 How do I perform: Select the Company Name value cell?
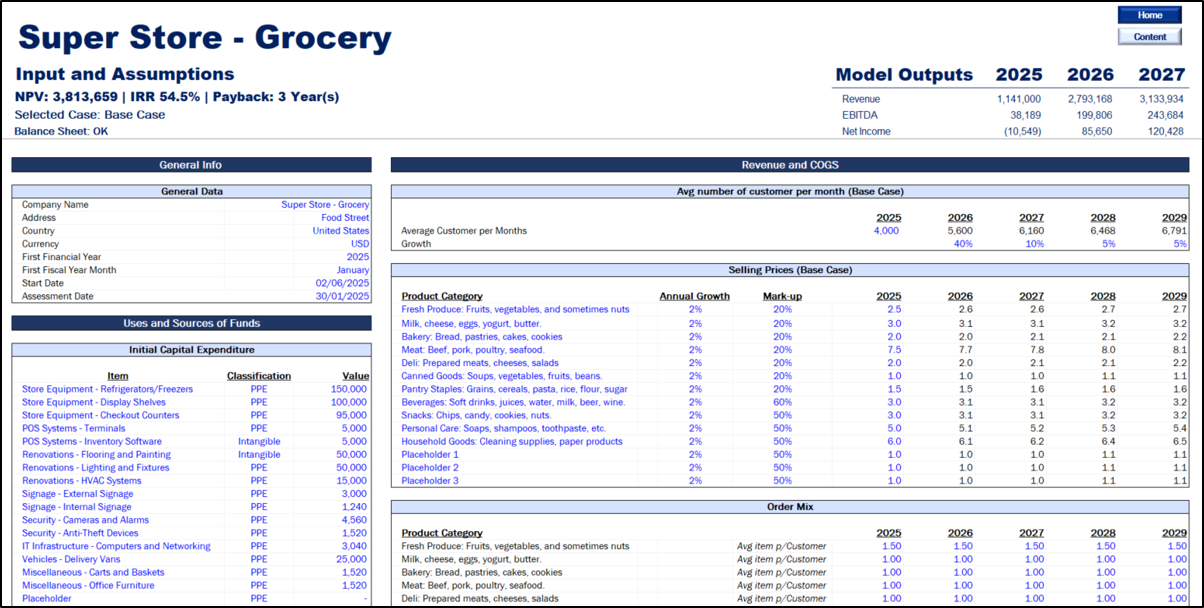(x=324, y=205)
